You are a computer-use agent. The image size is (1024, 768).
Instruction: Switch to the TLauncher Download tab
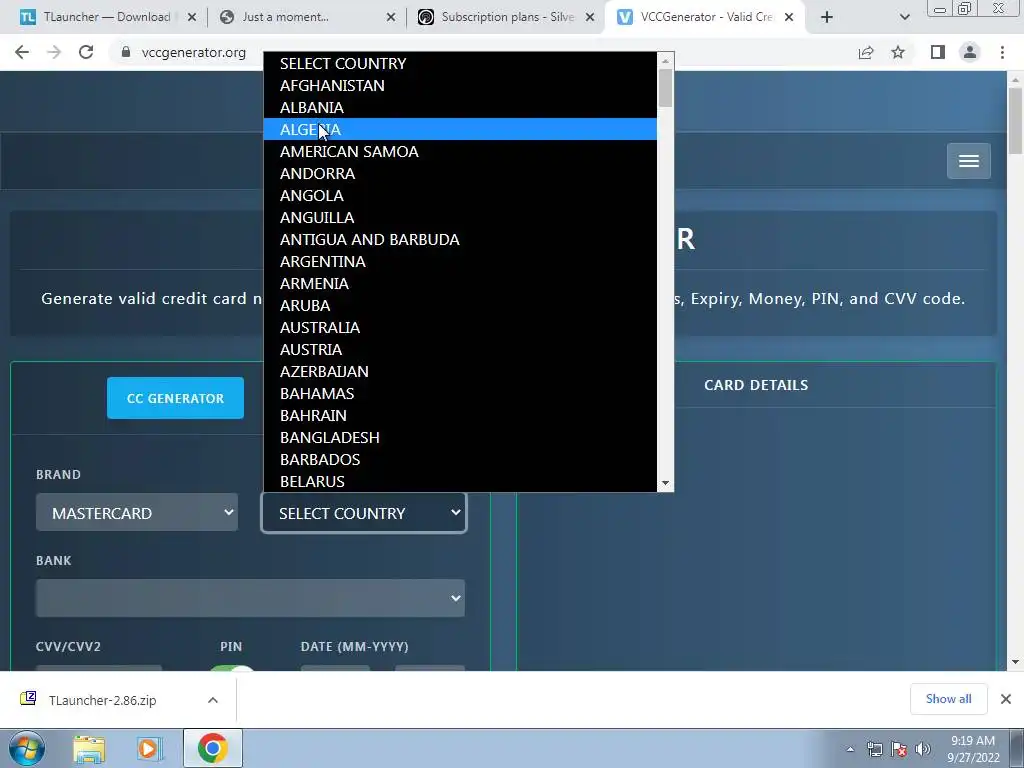[106, 18]
